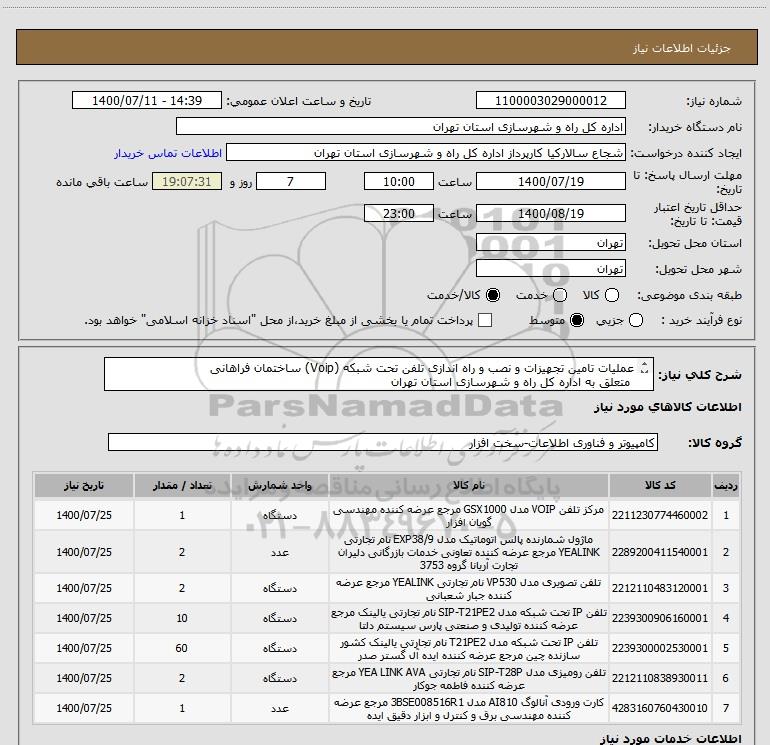Viewport: 770px width, 745px height.
Task: Click the goods group field کامپیوتر و فناوری اطلاعات
Action: click(x=383, y=442)
